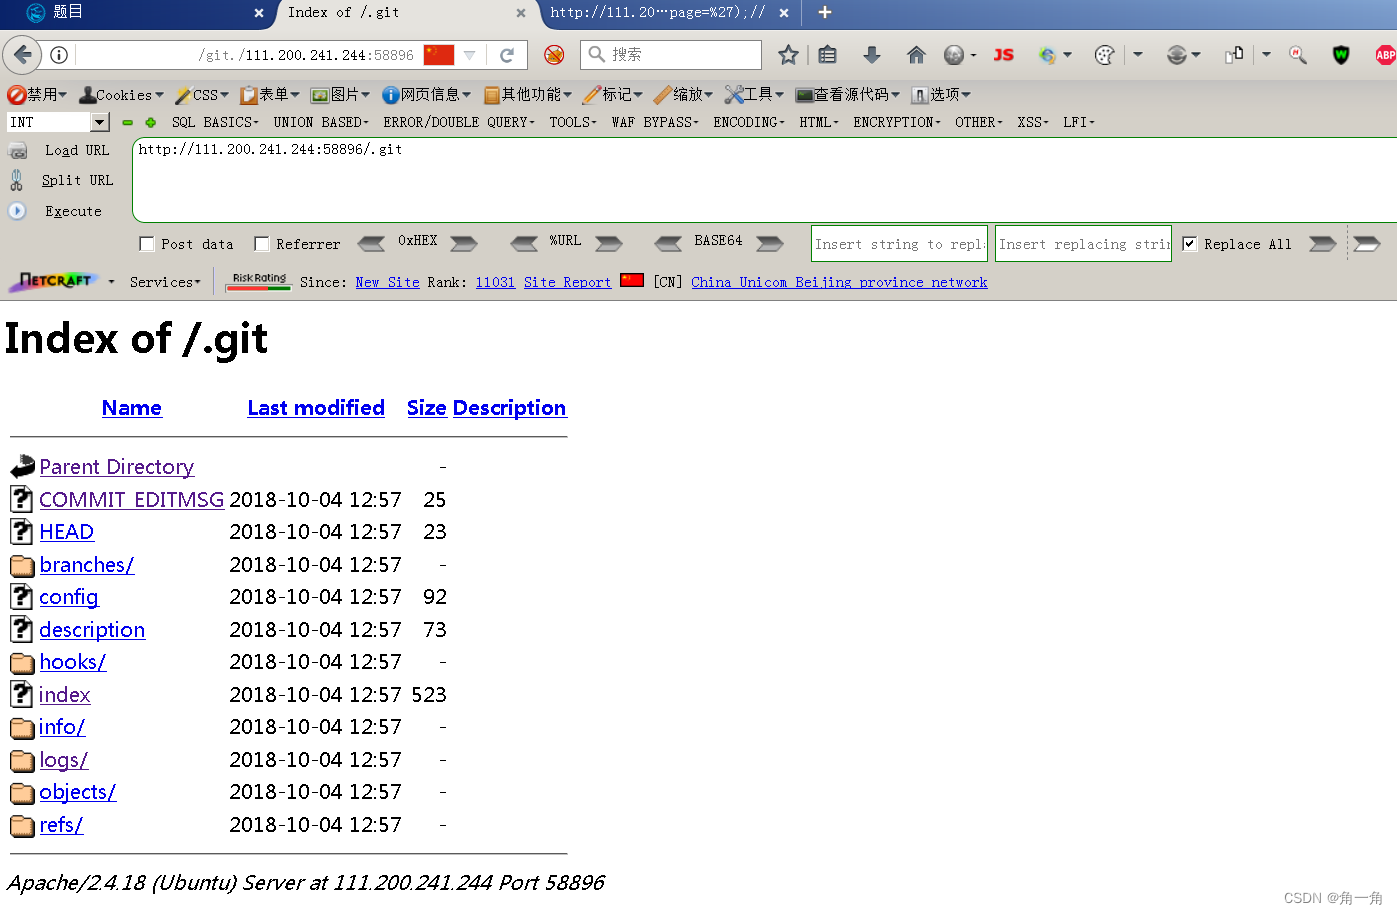Uncheck the Replace All checkbox
This screenshot has height=914, width=1397.
point(1189,244)
